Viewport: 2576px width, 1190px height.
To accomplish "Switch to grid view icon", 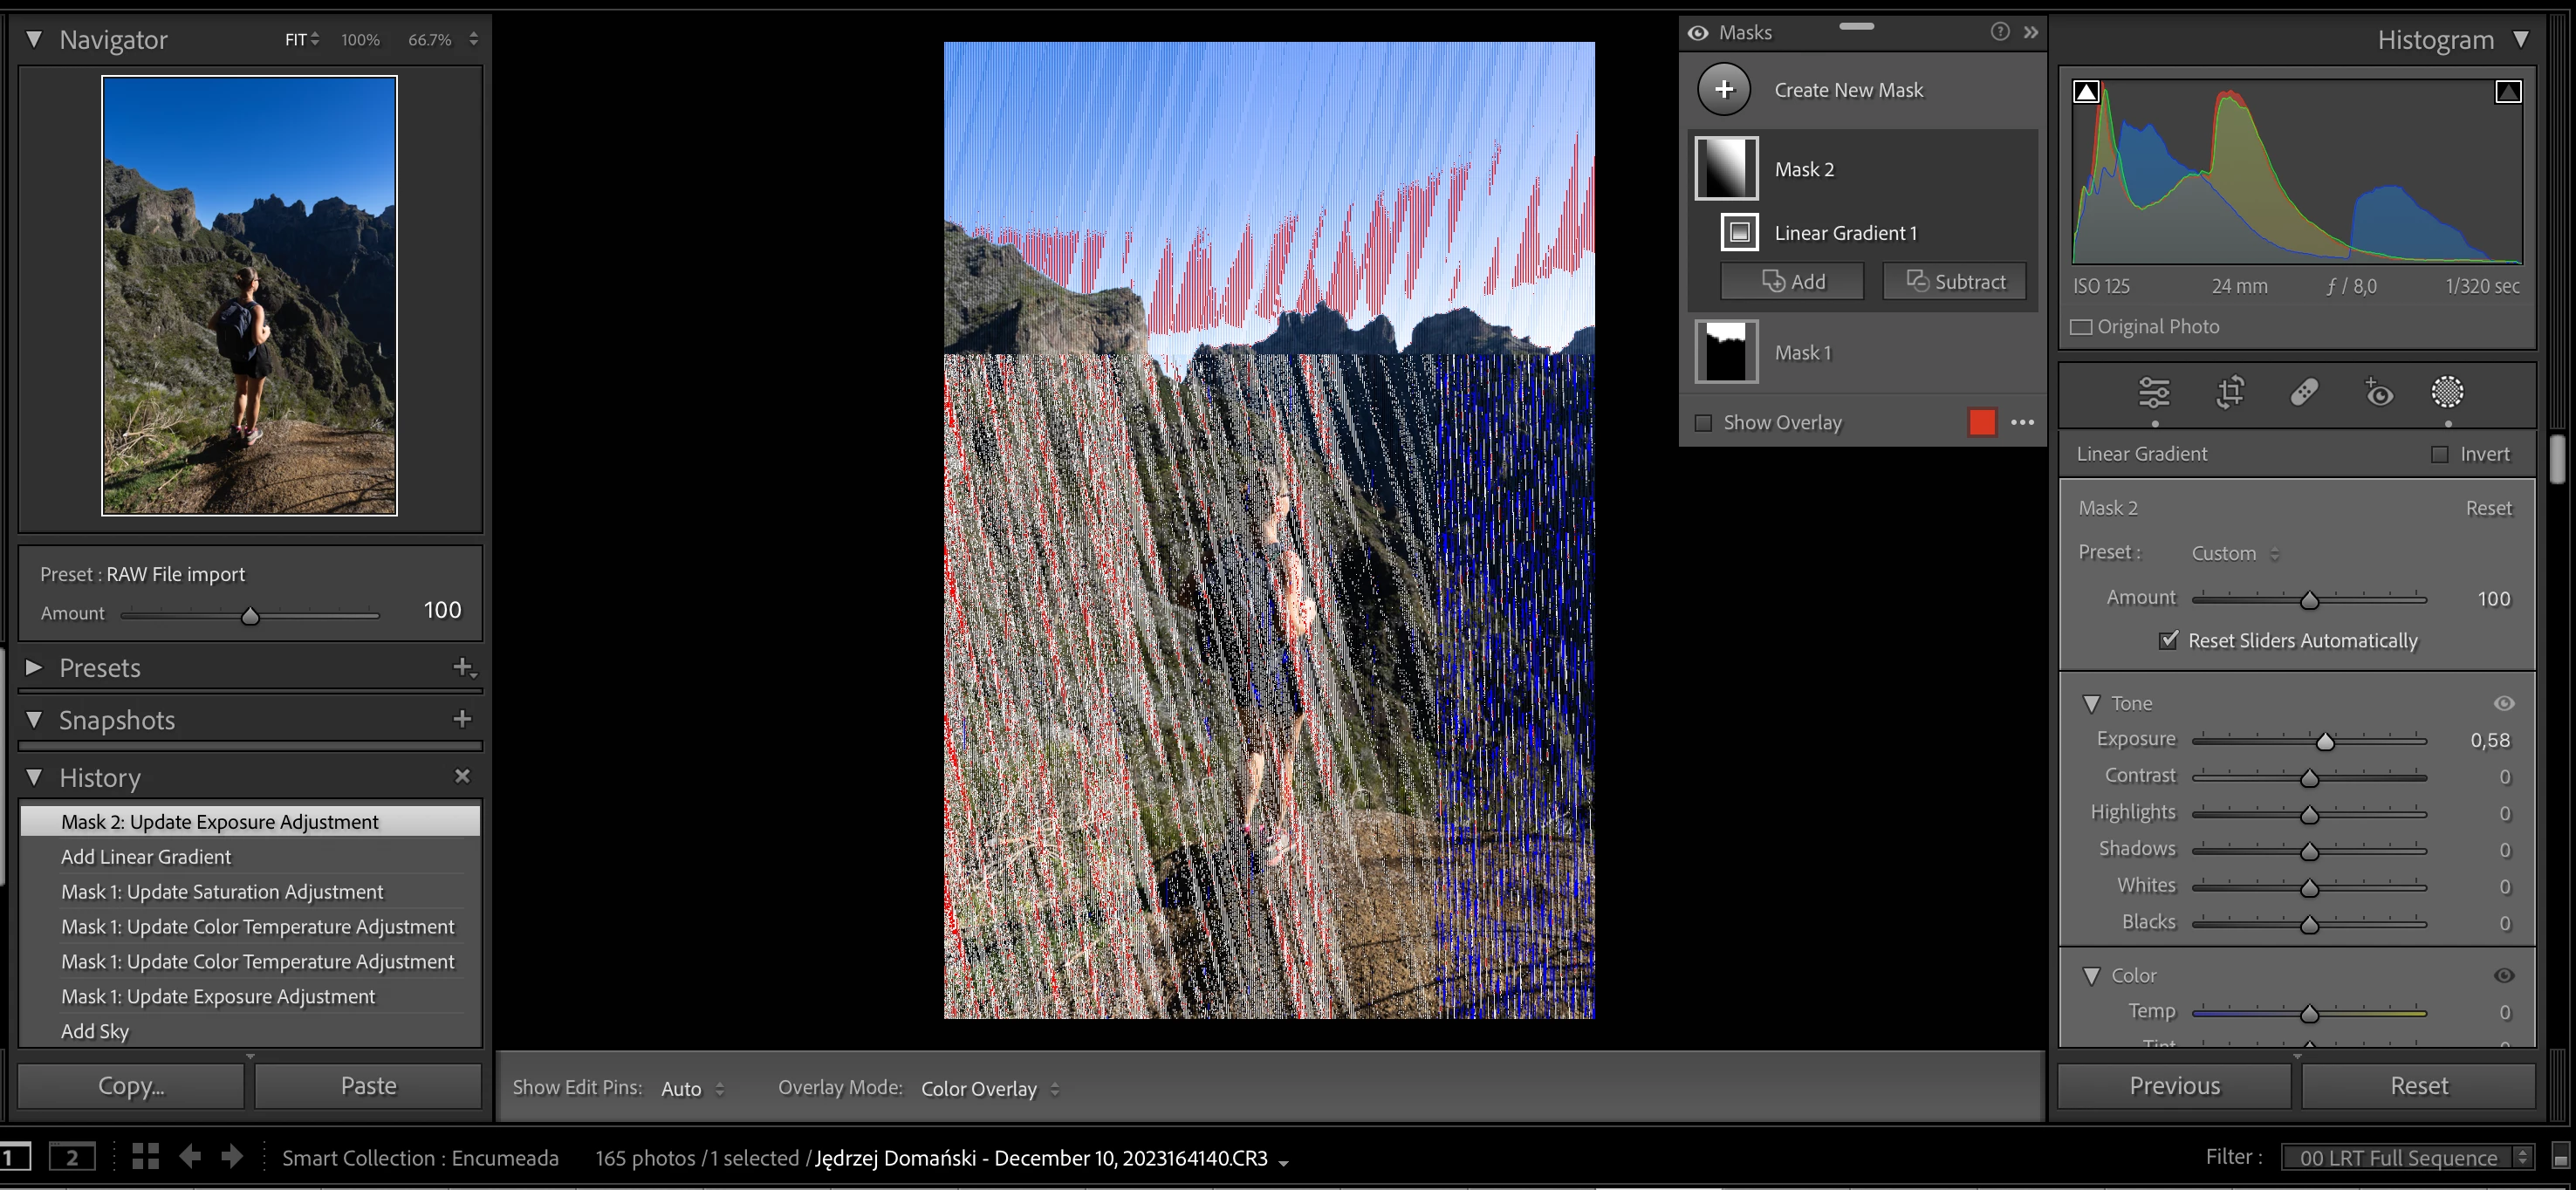I will (146, 1157).
